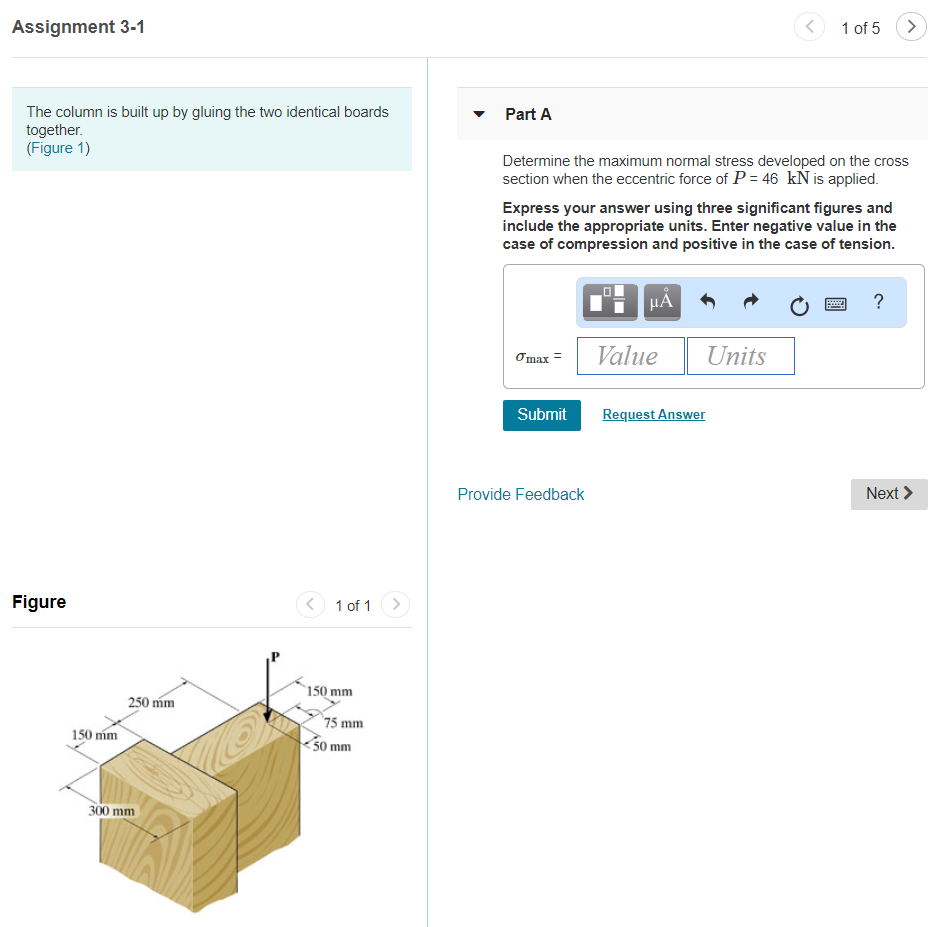The image size is (952, 927).
Task: Click inside the Units input field
Action: (740, 355)
